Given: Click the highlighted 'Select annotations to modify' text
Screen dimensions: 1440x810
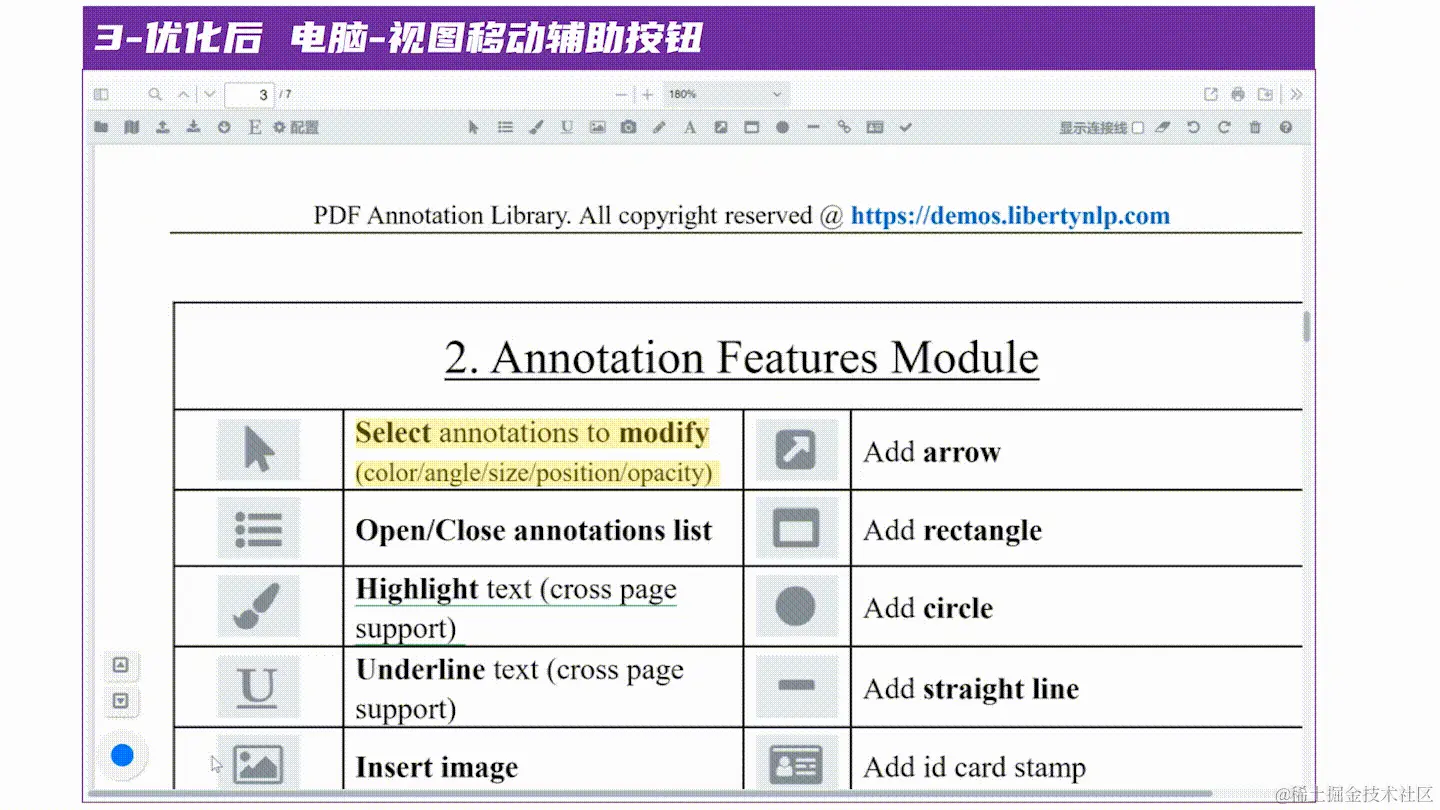Looking at the screenshot, I should (x=533, y=433).
